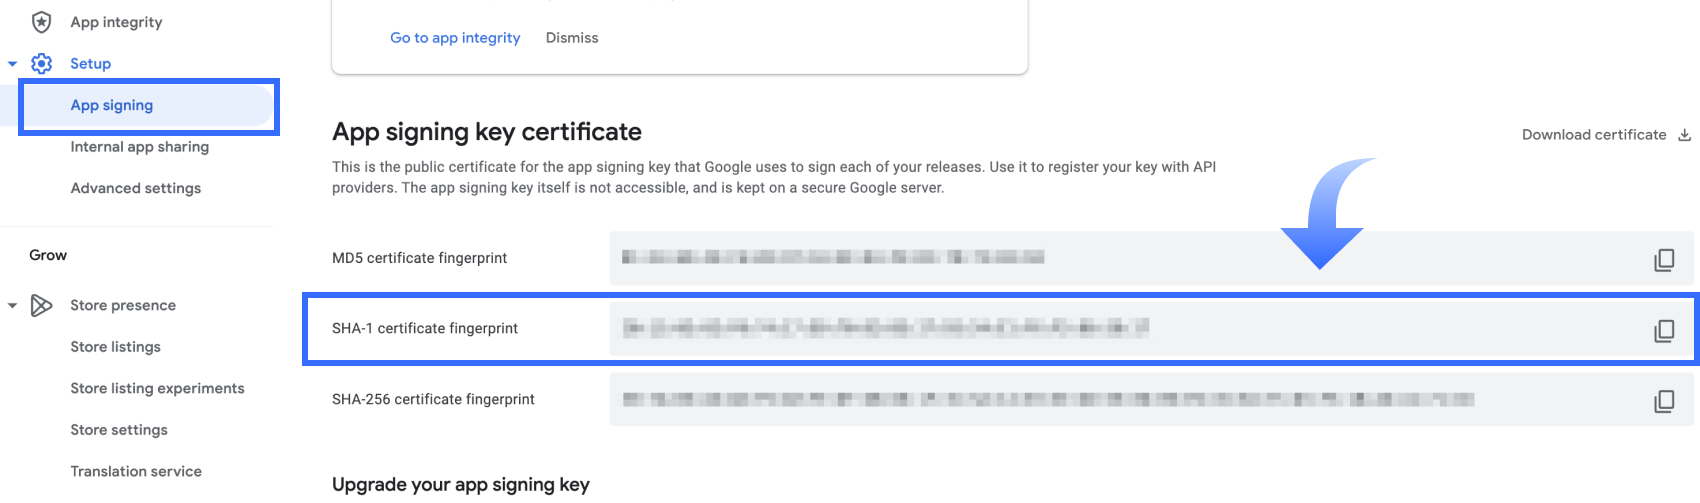
Task: Click the Setup gear icon
Action: point(41,64)
